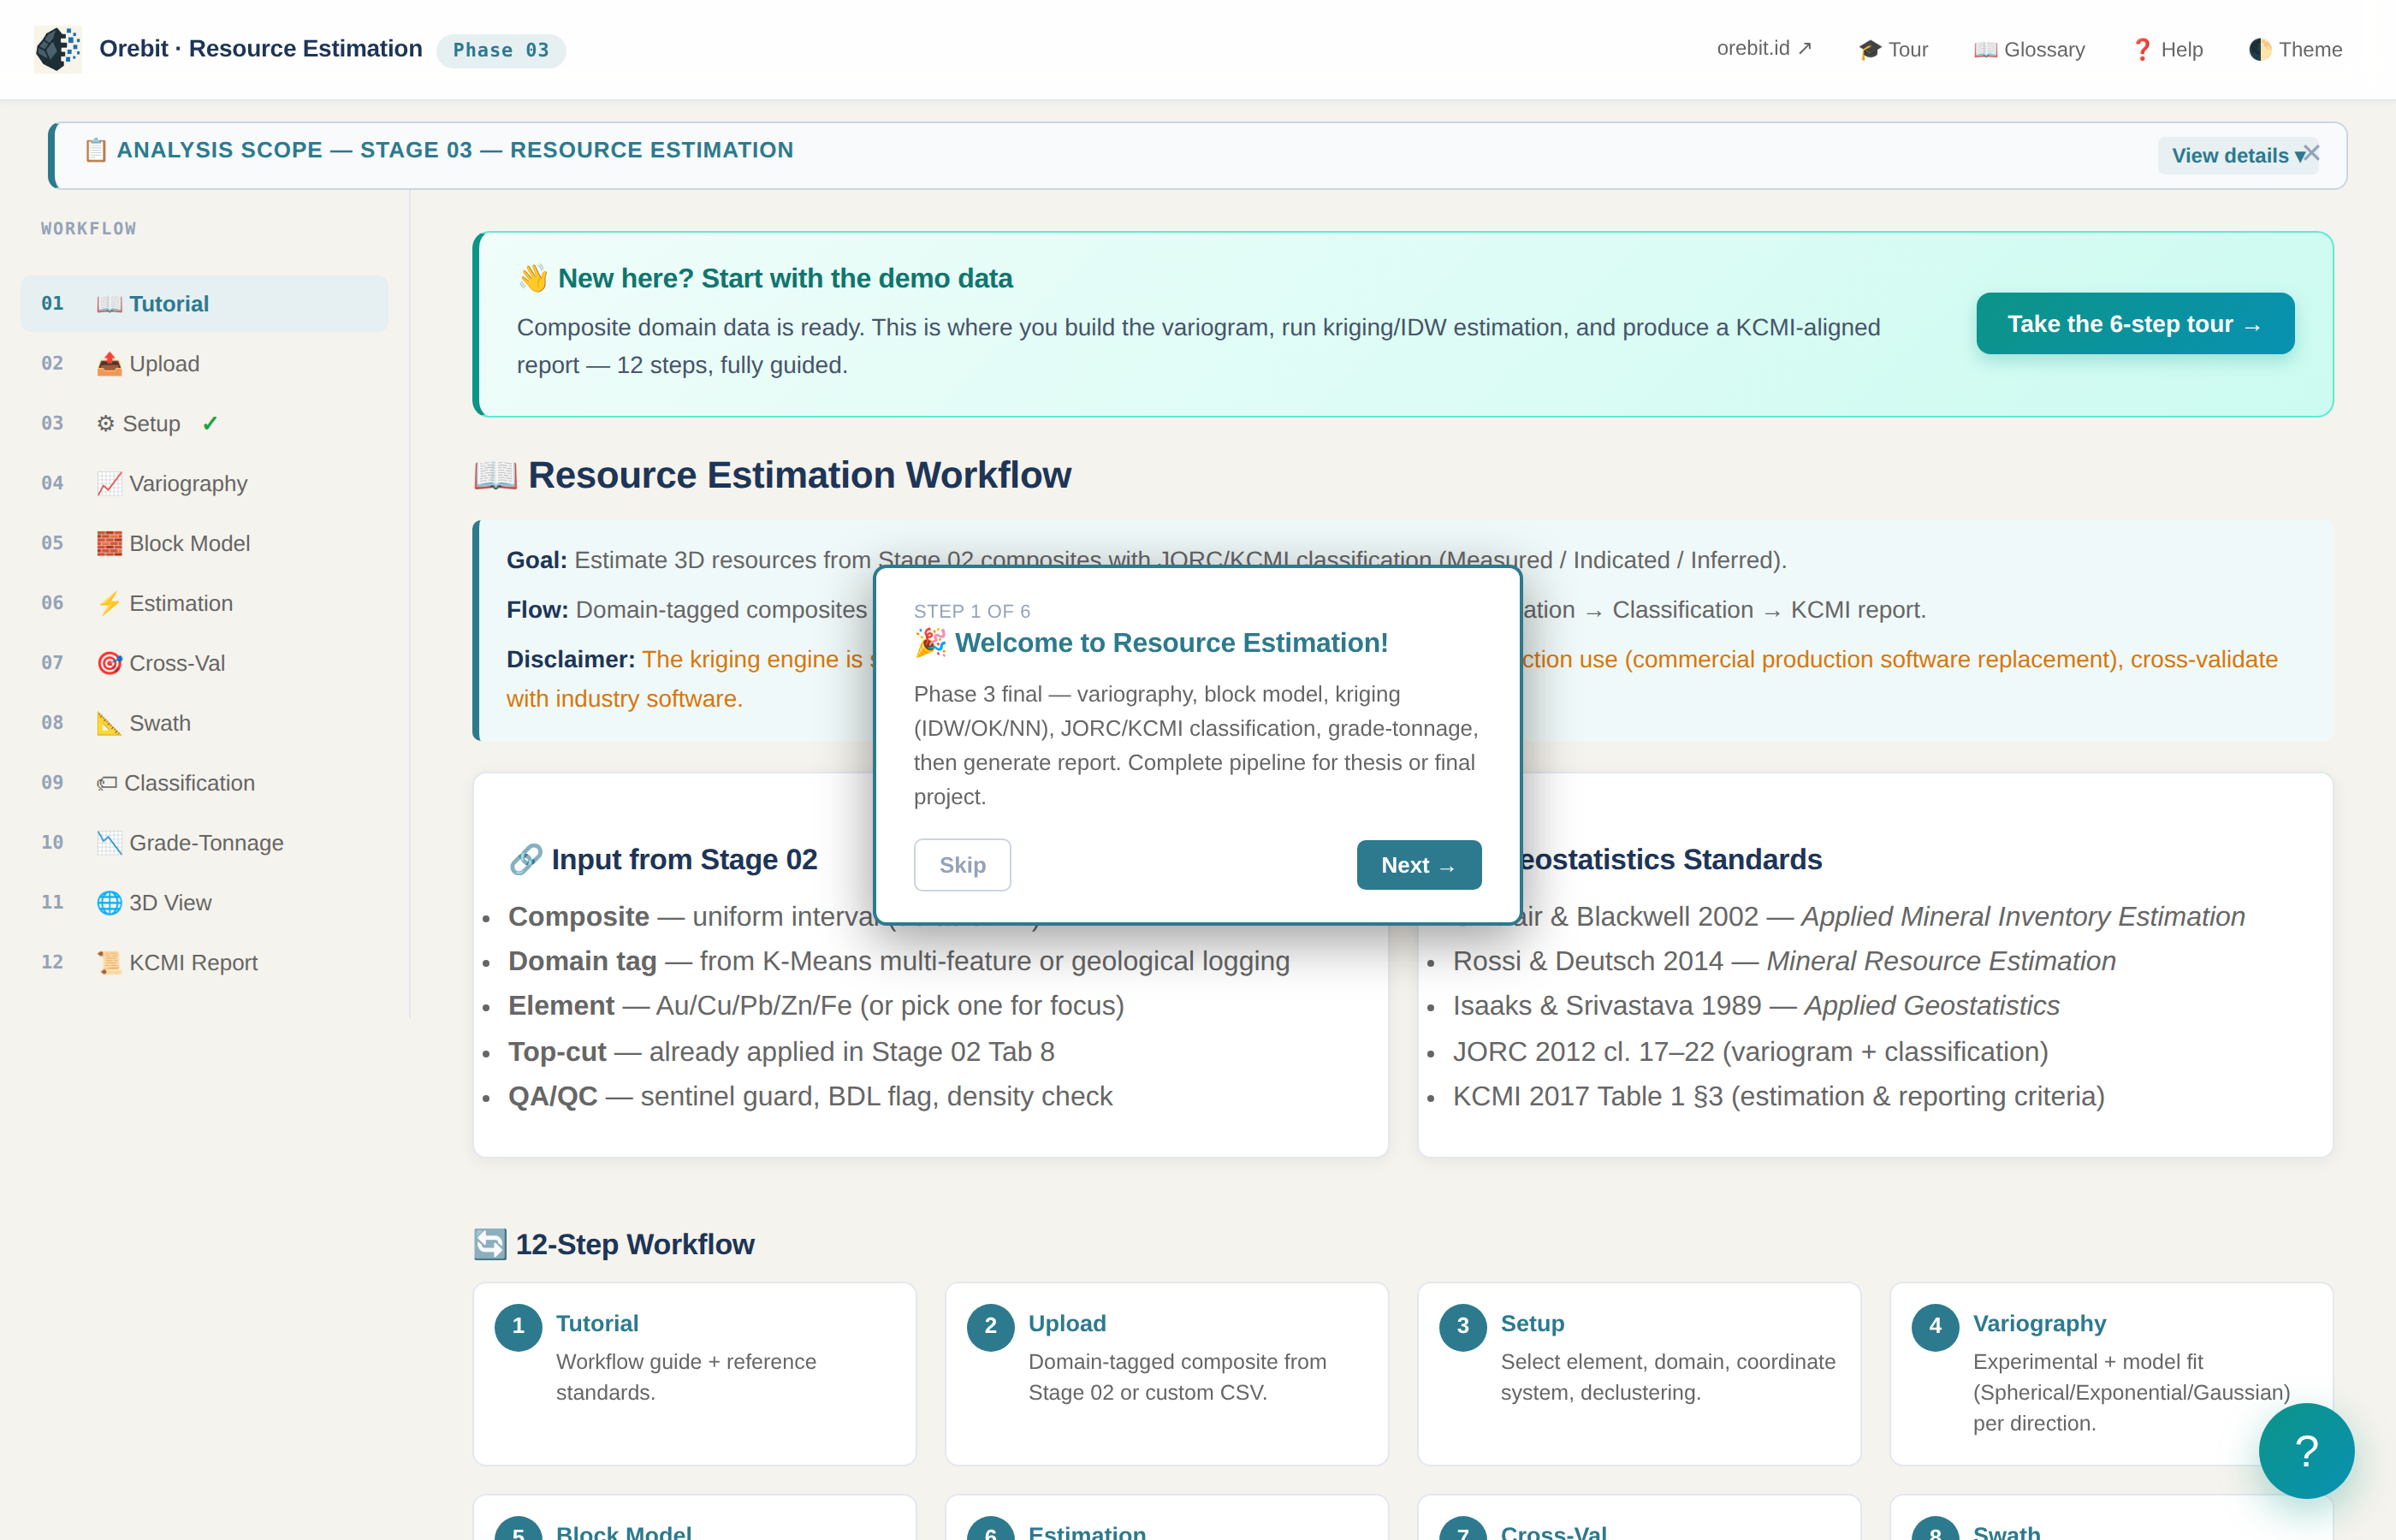This screenshot has width=2396, height=1540.
Task: Select Tutorial in workflow sidebar
Action: point(204,303)
